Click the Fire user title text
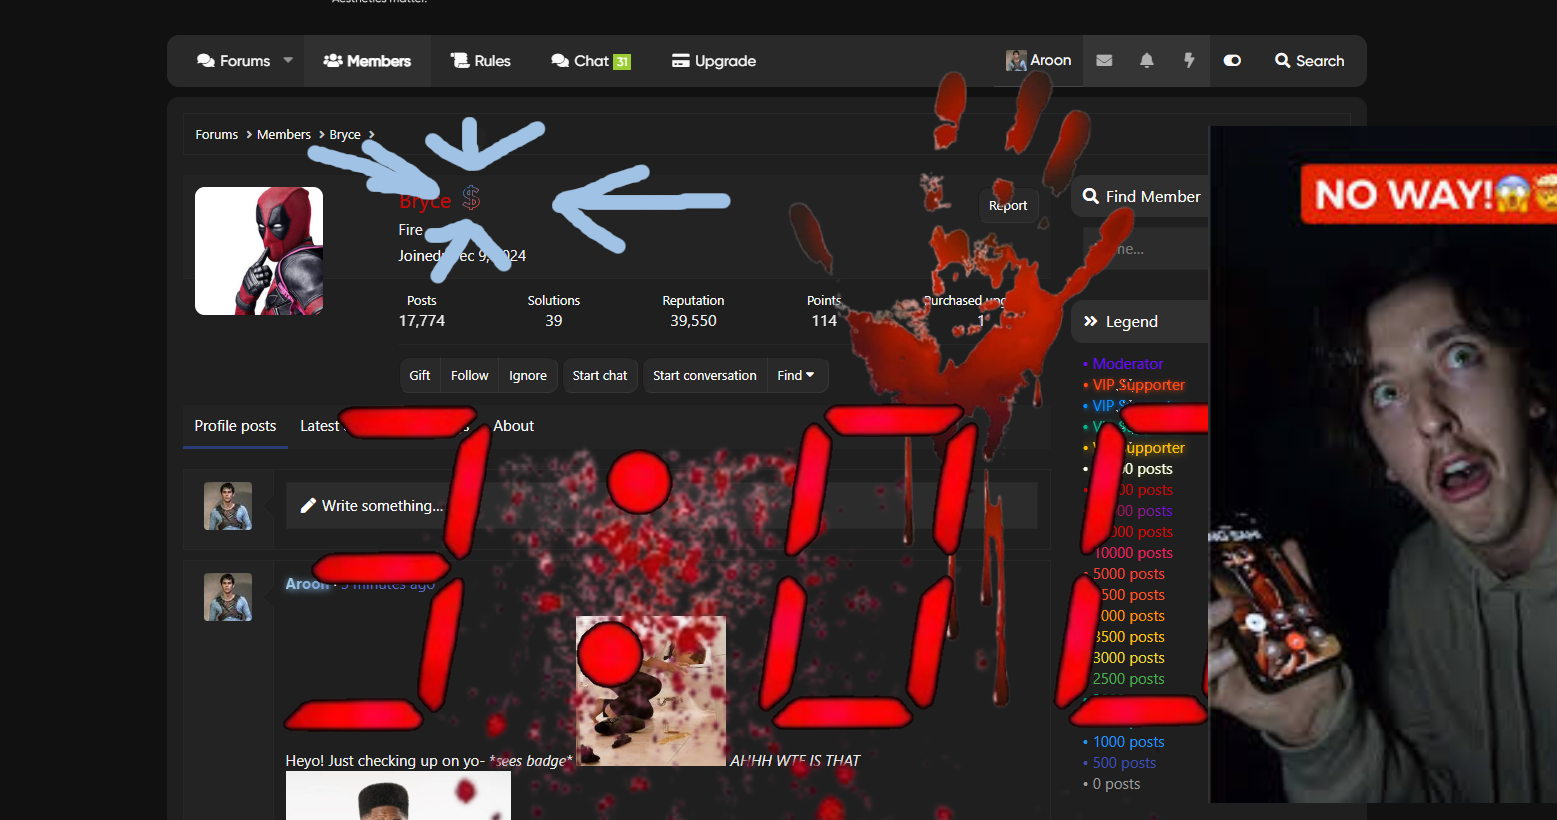This screenshot has width=1557, height=820. (x=411, y=230)
